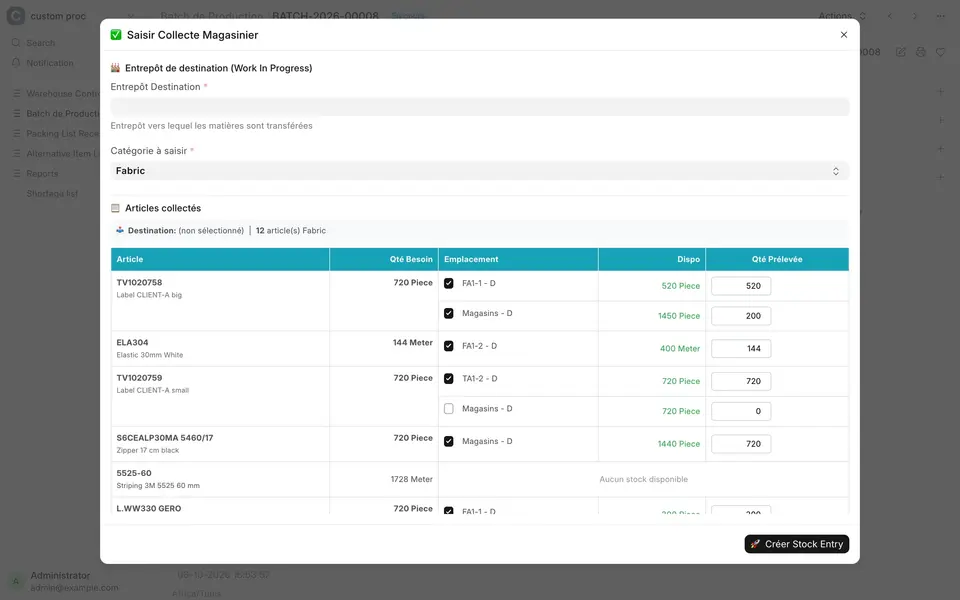Open the Catégorie à saisir dropdown
960x600 pixels.
tap(479, 171)
